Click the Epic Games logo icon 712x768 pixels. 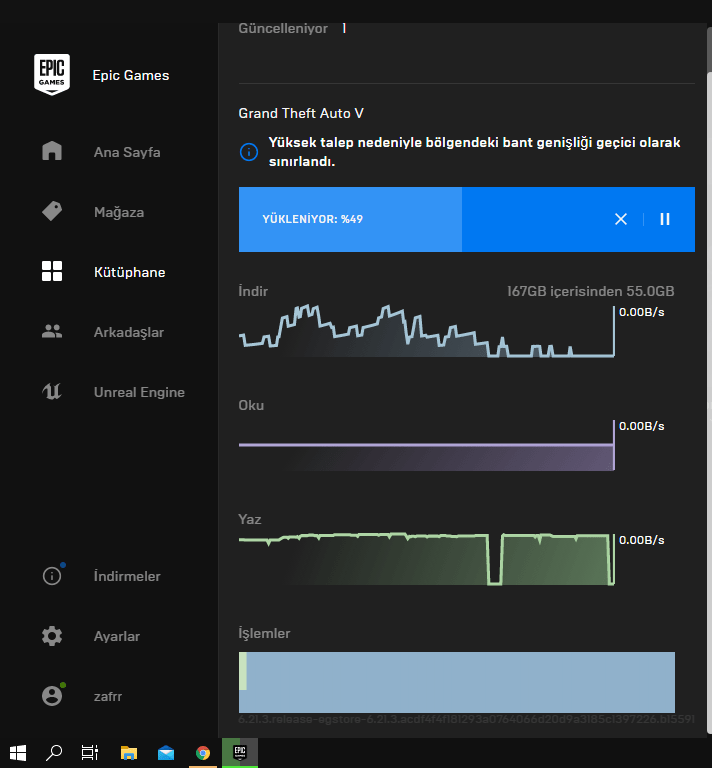(x=52, y=75)
